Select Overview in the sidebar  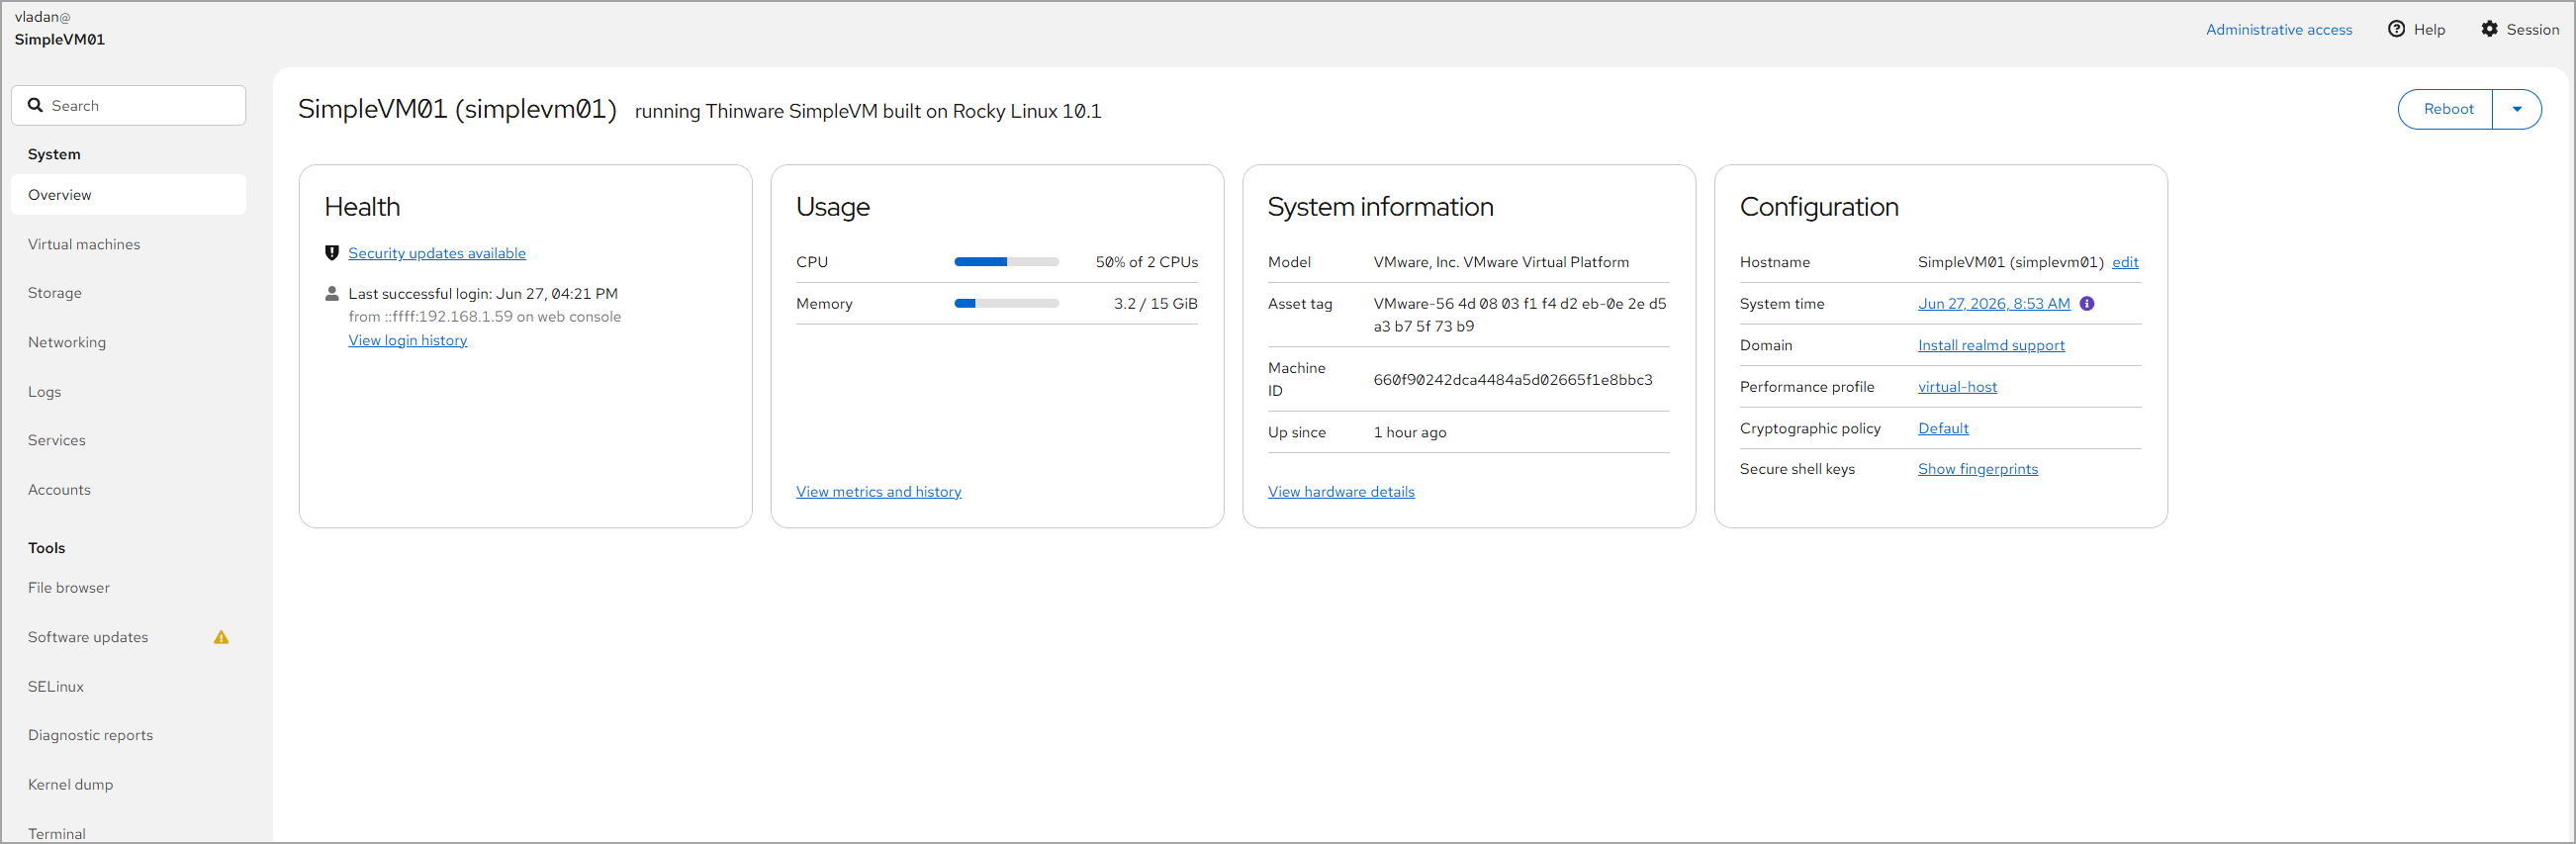pyautogui.click(x=128, y=195)
